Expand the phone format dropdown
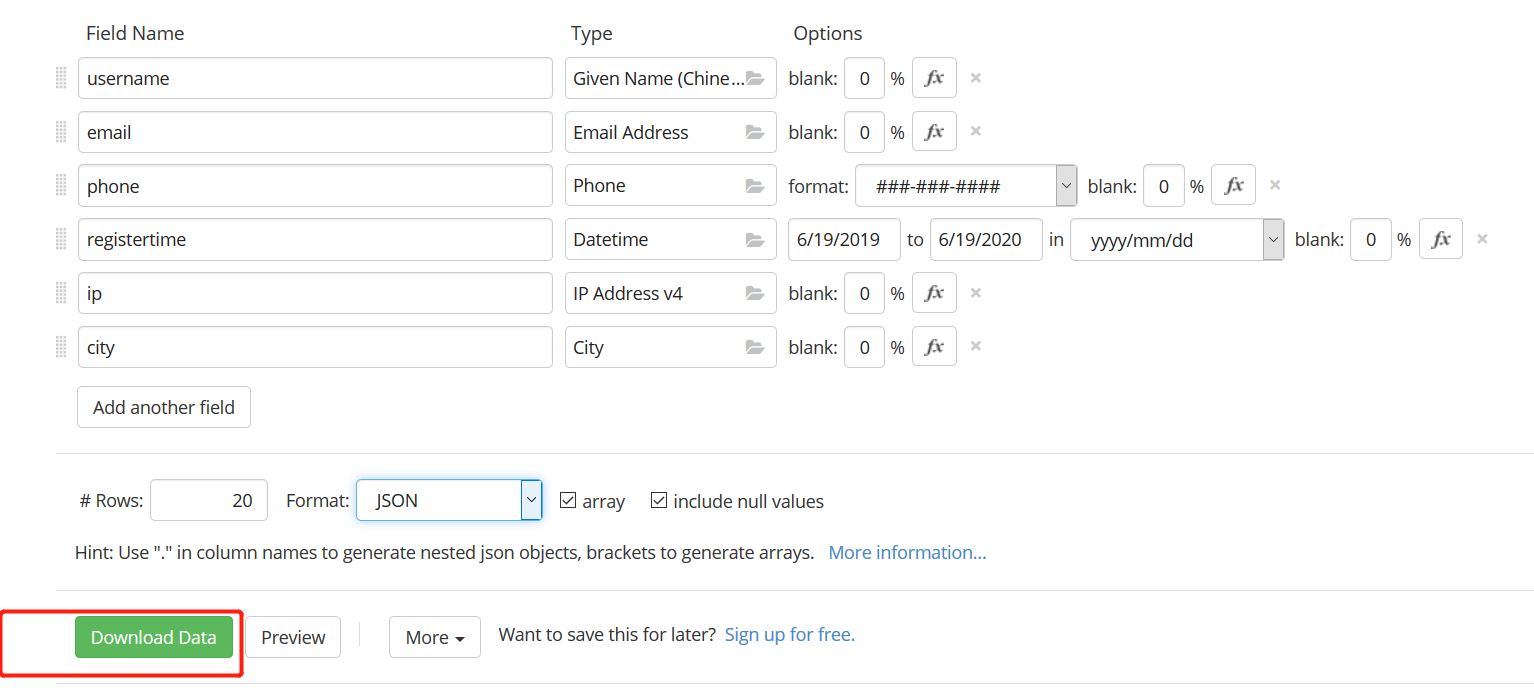Screen dimensions: 1534x694 tap(1066, 186)
